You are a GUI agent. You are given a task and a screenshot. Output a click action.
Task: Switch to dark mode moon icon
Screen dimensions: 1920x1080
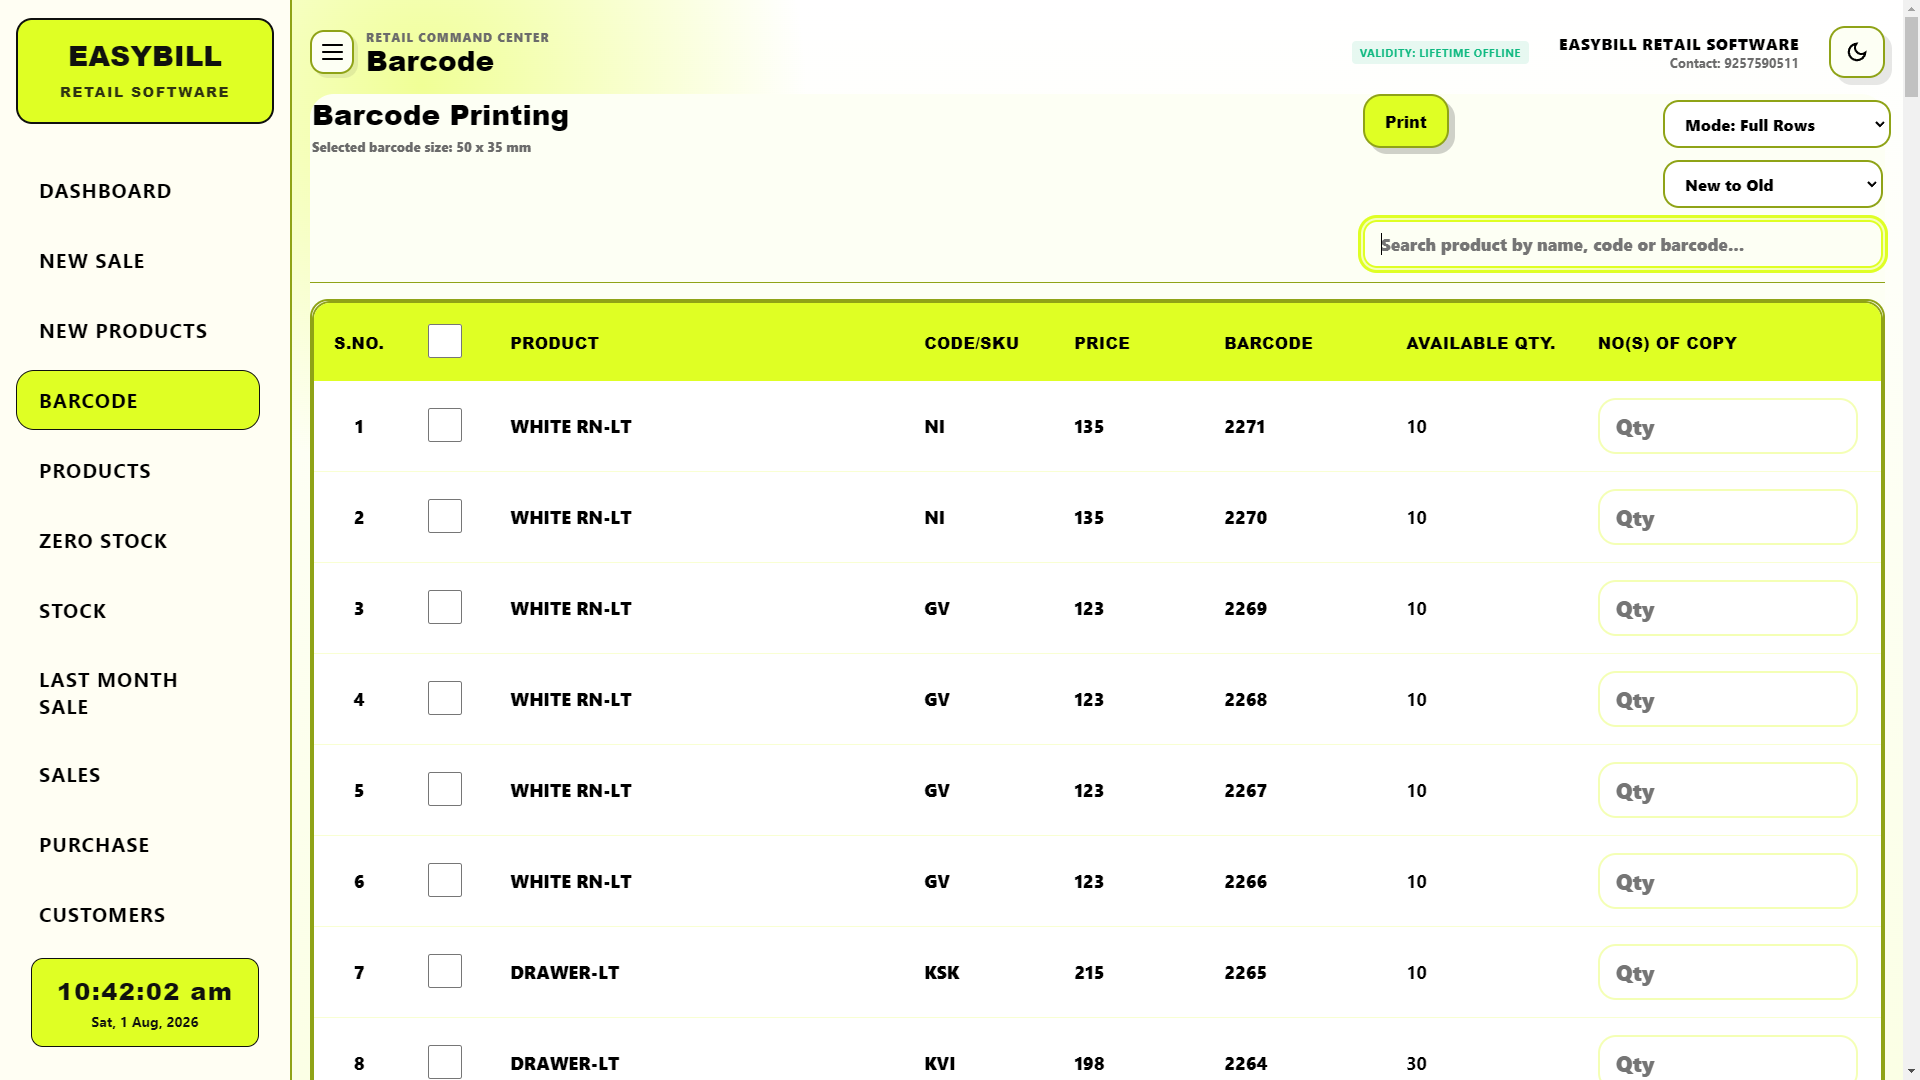(1857, 52)
